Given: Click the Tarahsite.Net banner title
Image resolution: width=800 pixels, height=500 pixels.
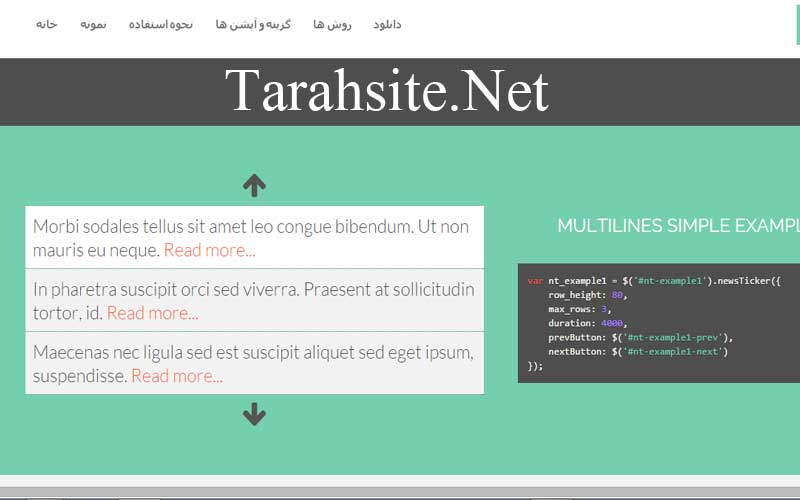Looking at the screenshot, I should point(387,91).
